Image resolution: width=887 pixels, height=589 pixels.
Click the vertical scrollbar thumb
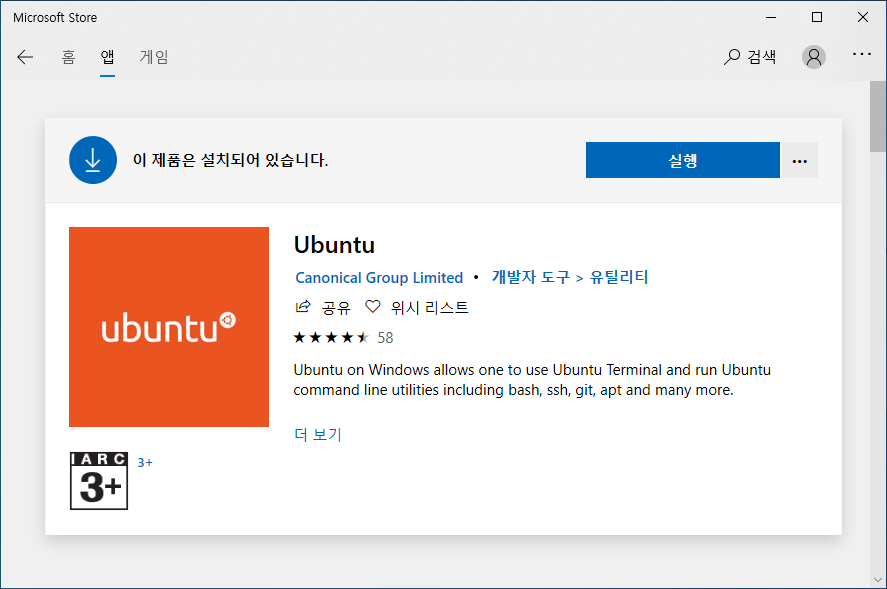click(877, 117)
